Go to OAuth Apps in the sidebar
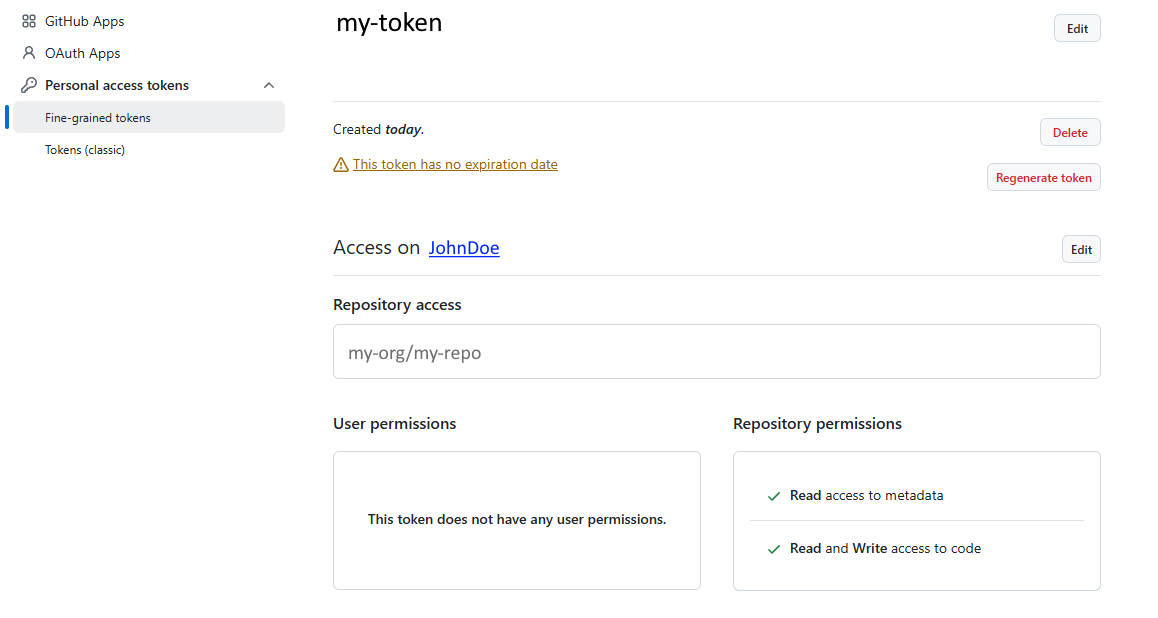 click(82, 53)
